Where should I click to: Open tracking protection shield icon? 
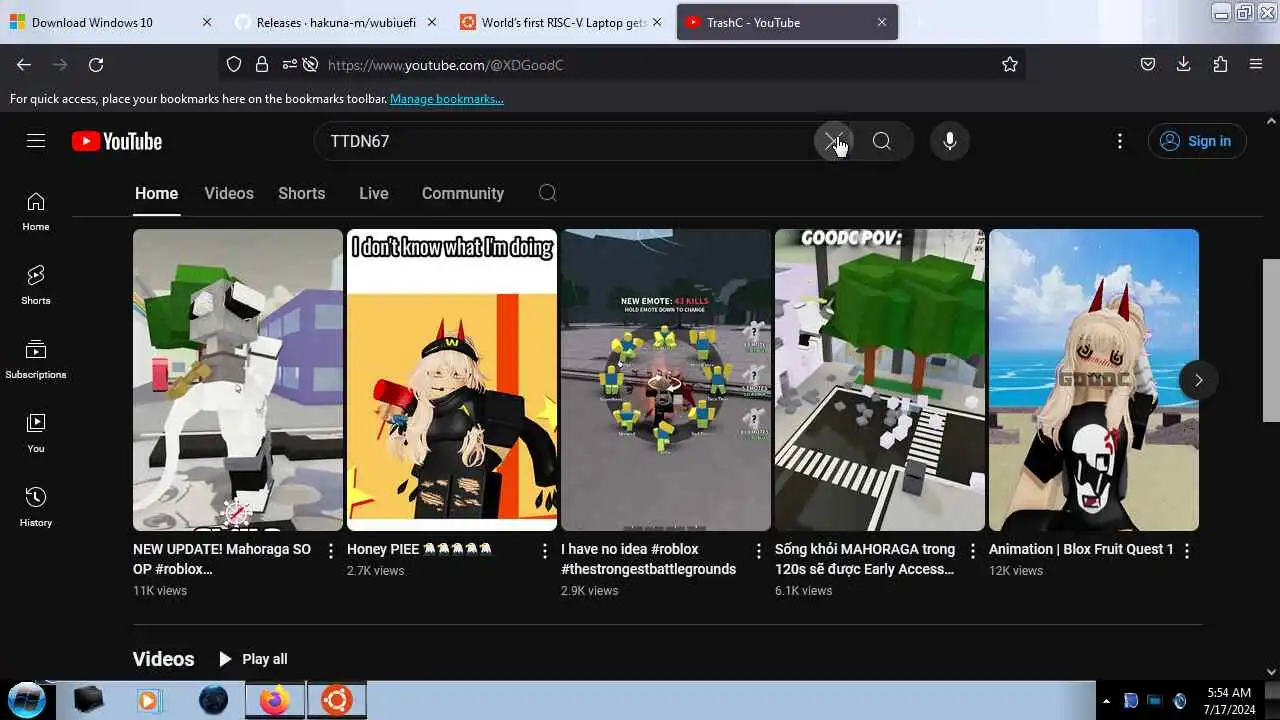tap(234, 64)
